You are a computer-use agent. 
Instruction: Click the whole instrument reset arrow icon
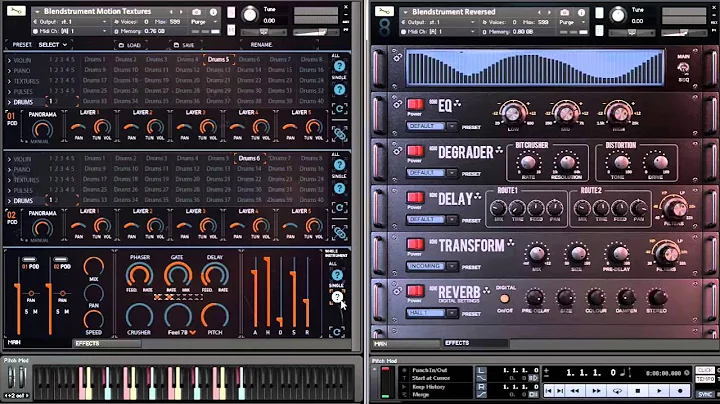(x=337, y=332)
